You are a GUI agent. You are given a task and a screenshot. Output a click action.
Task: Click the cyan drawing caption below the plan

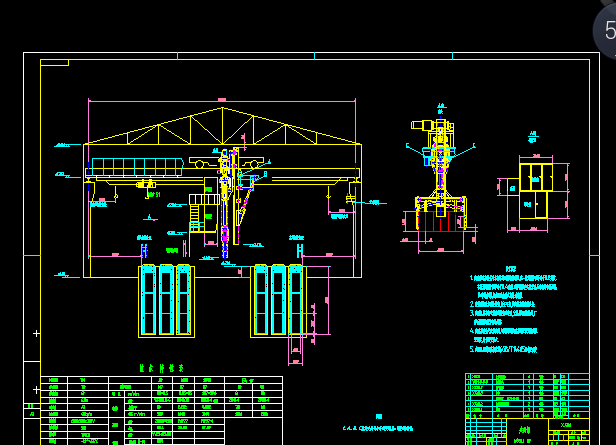(x=378, y=429)
